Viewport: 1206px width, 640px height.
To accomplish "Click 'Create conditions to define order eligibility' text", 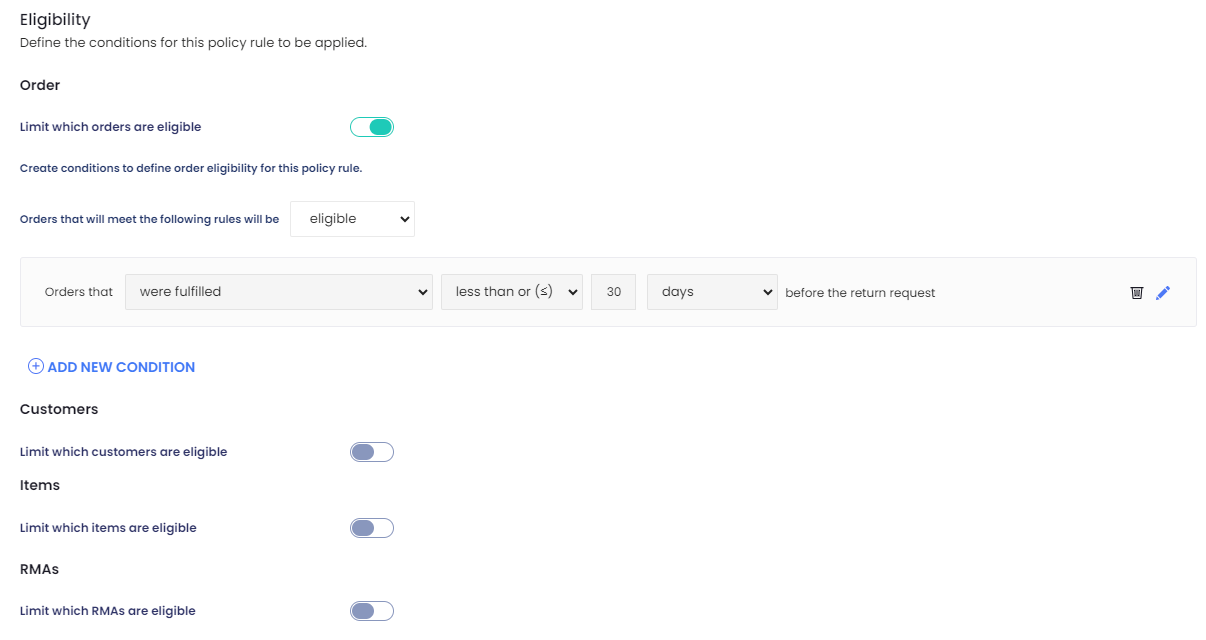I will pyautogui.click(x=191, y=168).
